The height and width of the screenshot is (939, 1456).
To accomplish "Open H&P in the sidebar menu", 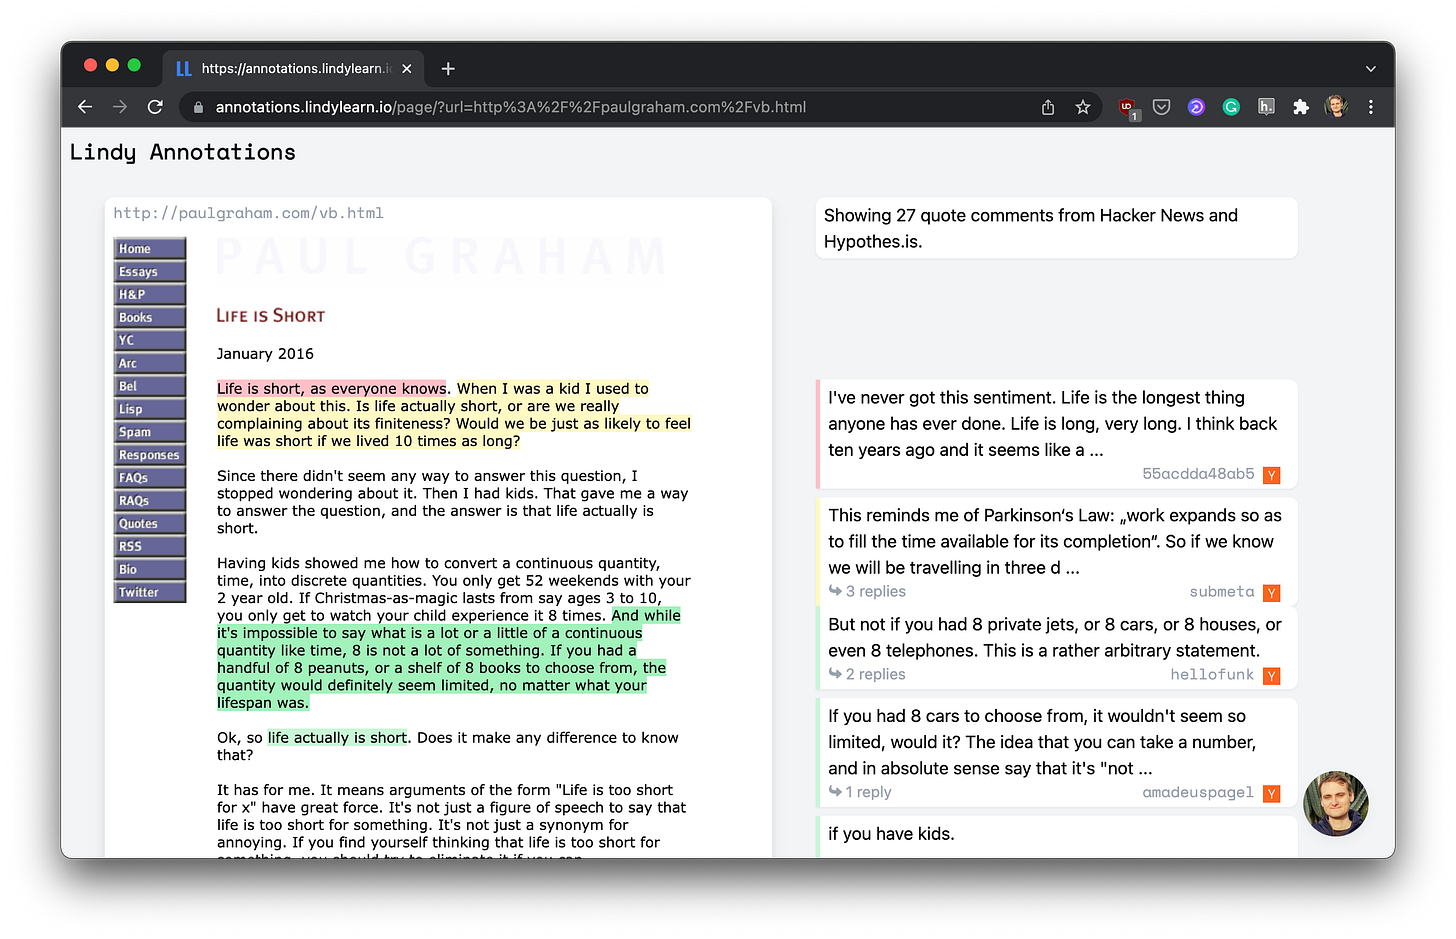I will (x=150, y=295).
